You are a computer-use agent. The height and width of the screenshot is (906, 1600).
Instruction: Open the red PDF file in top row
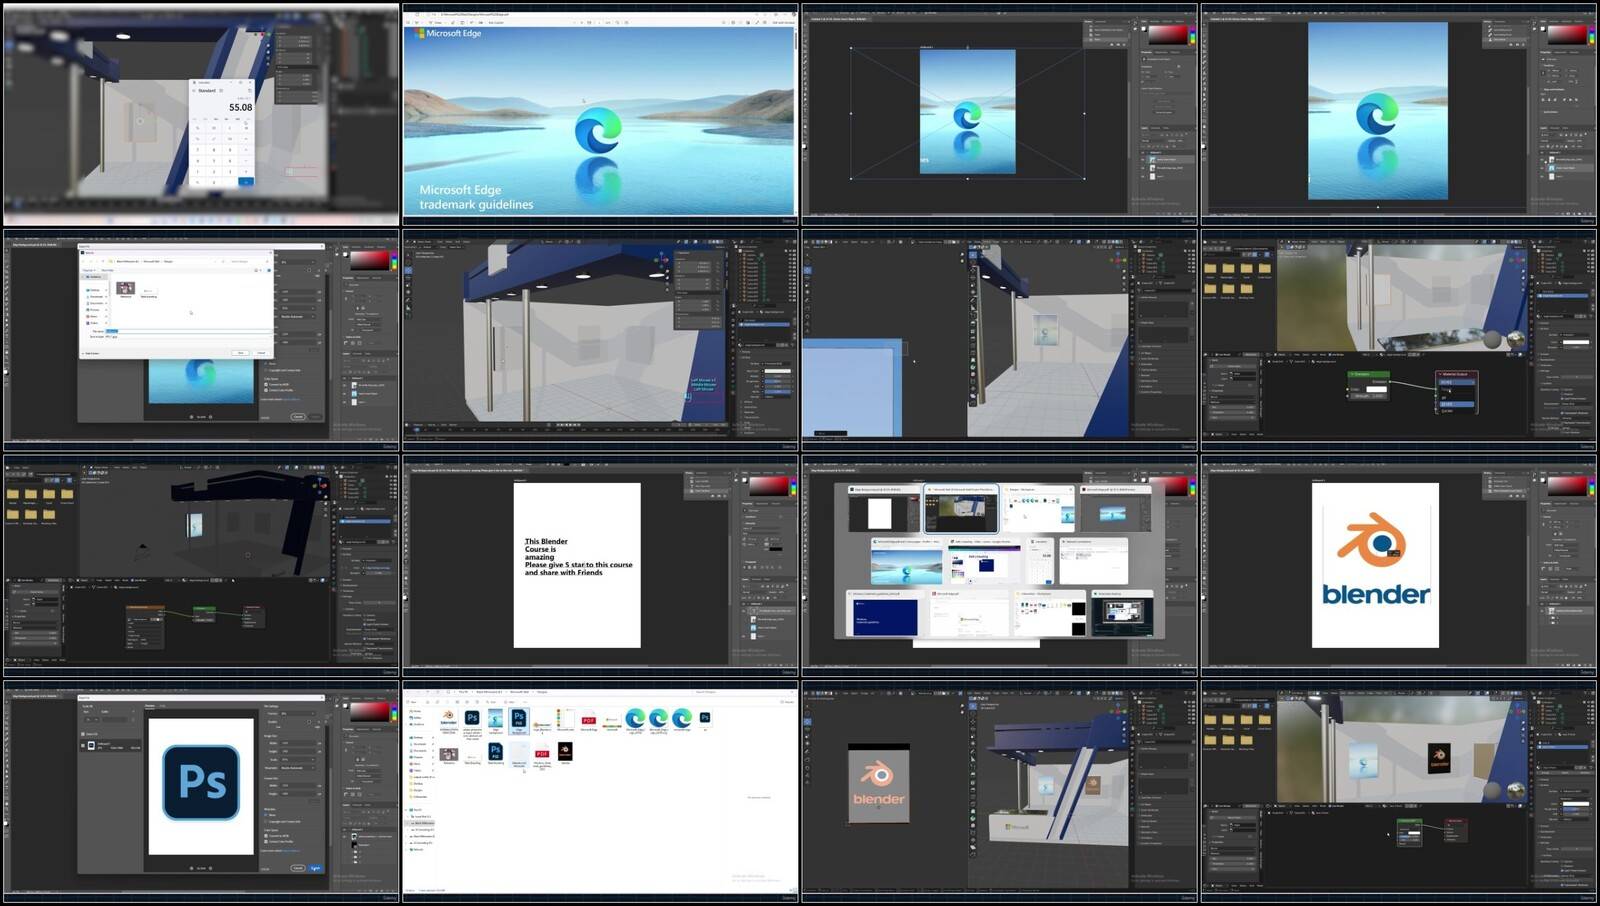[x=588, y=720]
